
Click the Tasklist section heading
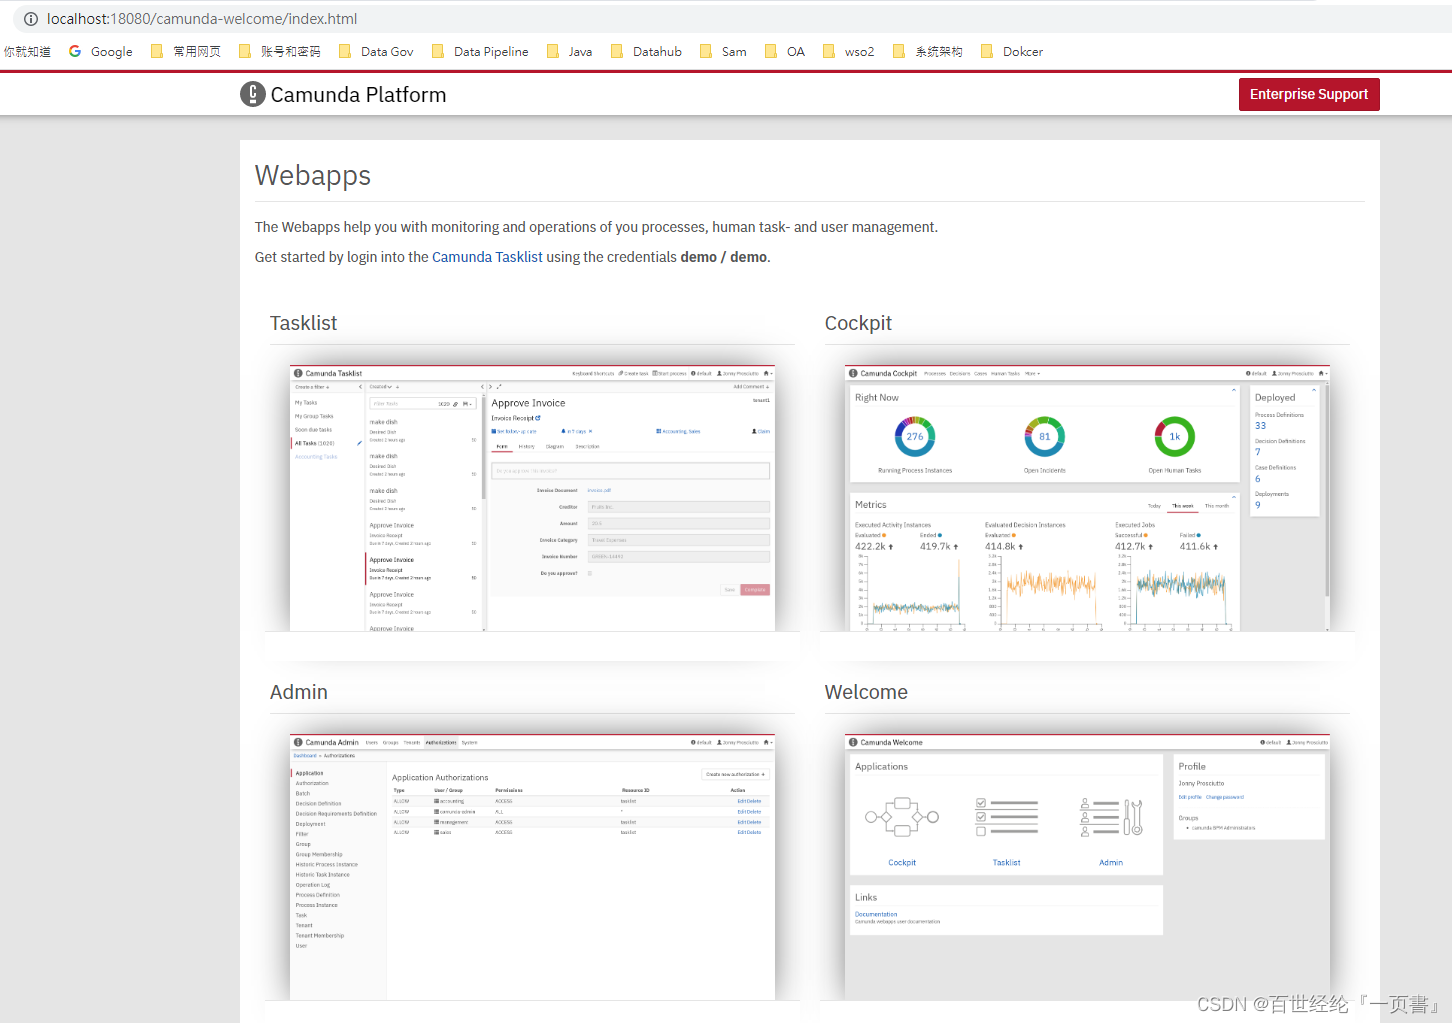(303, 323)
